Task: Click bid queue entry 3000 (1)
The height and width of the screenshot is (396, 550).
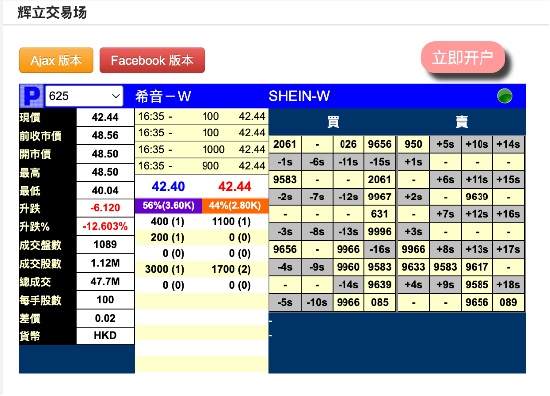Action: pyautogui.click(x=165, y=269)
